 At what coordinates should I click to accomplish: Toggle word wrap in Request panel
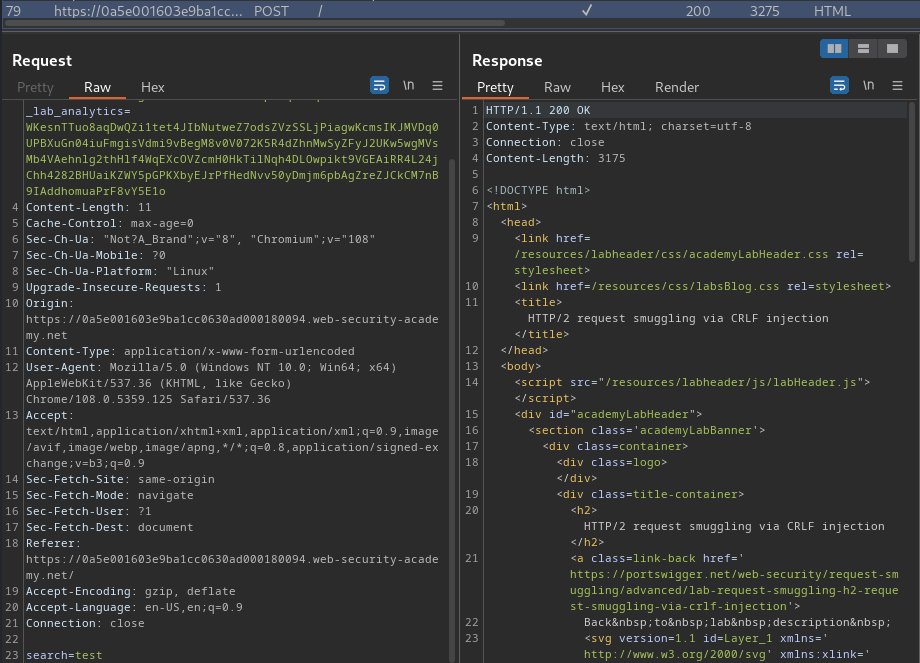click(379, 86)
